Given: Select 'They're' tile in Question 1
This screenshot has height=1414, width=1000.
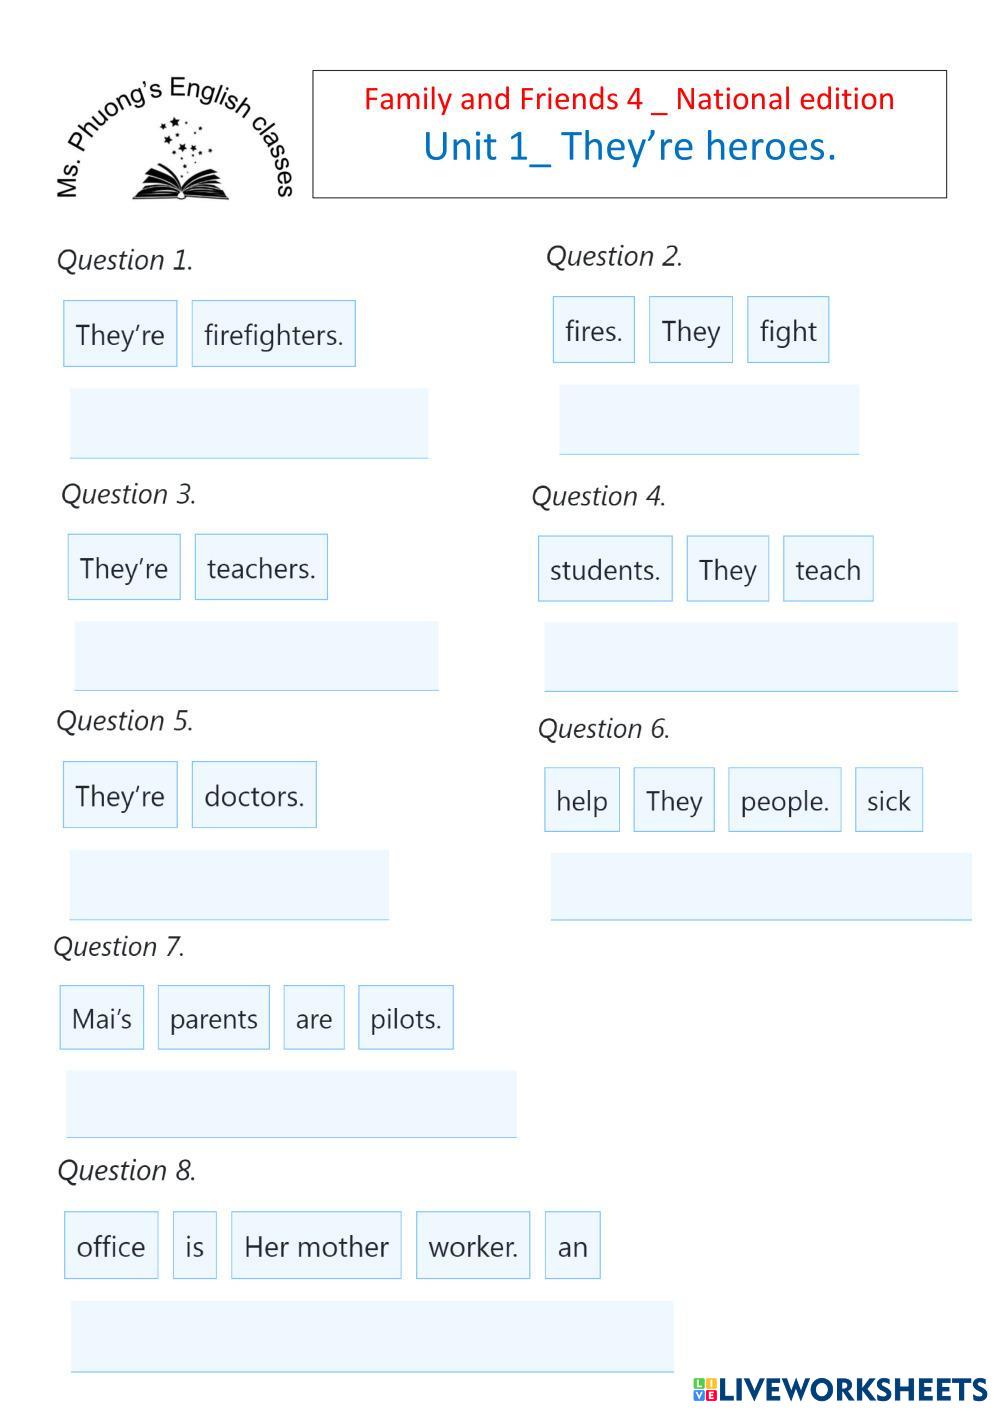Looking at the screenshot, I should (x=120, y=334).
